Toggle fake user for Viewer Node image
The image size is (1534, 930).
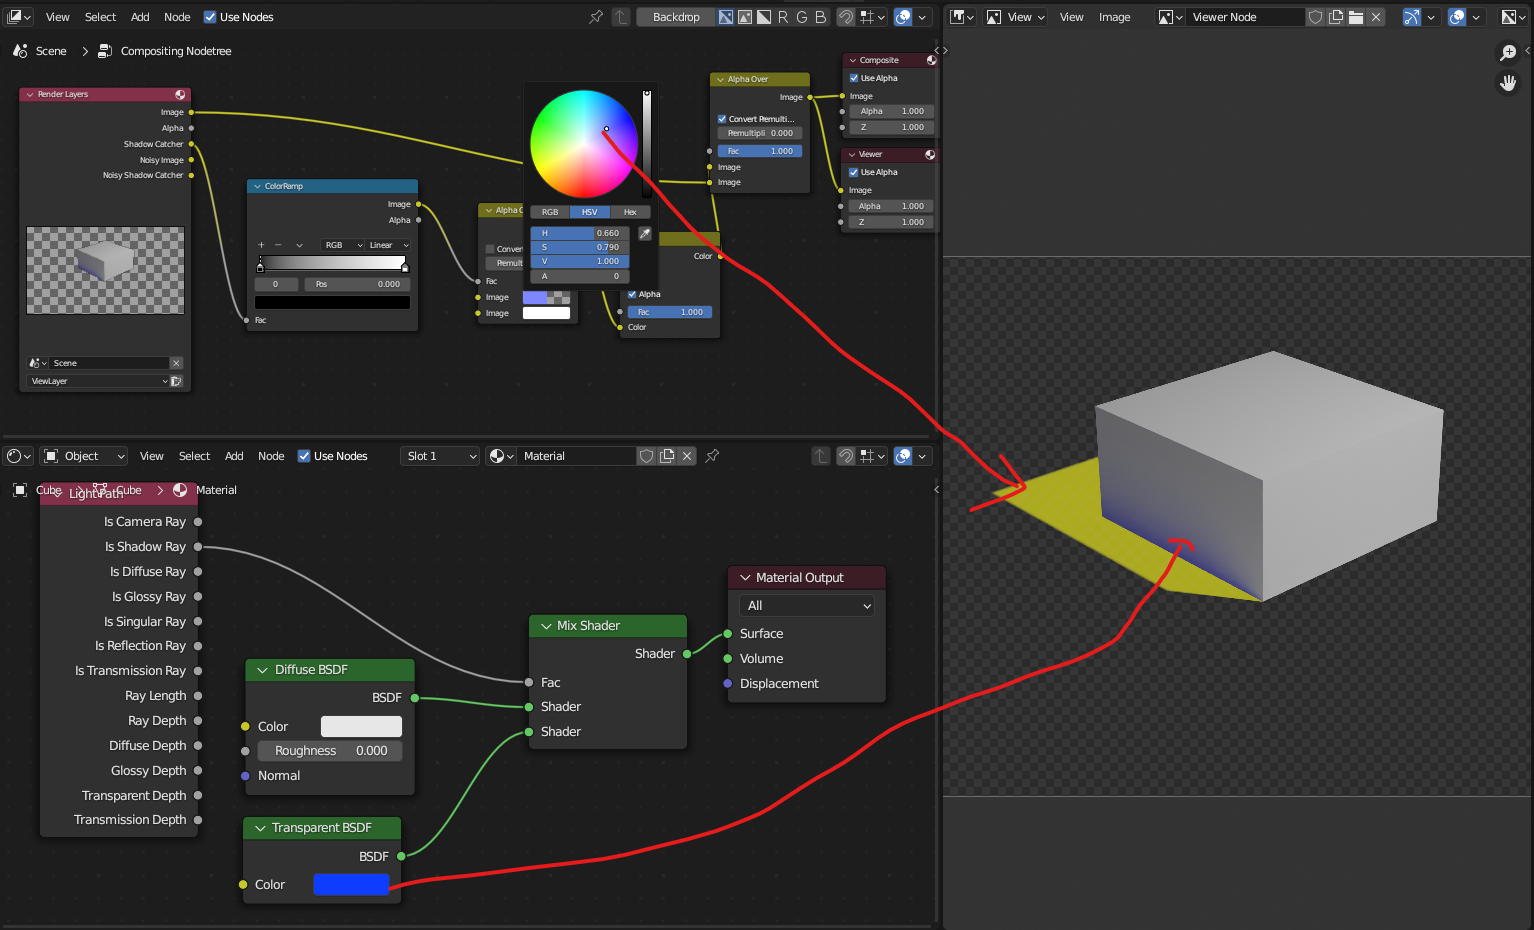[x=1316, y=17]
